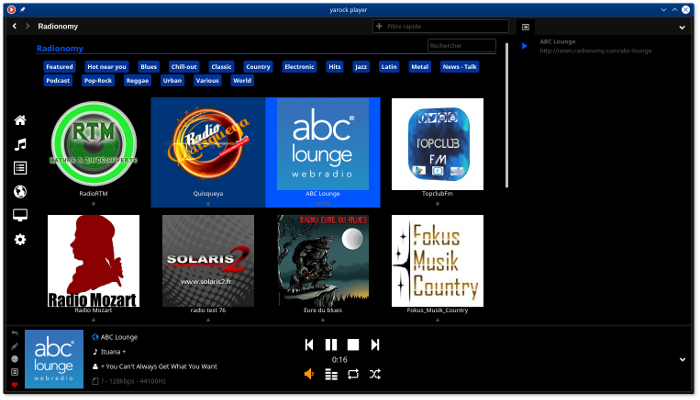
Task: Click the blue play arrow beside ABC Lounge
Action: pos(525,46)
